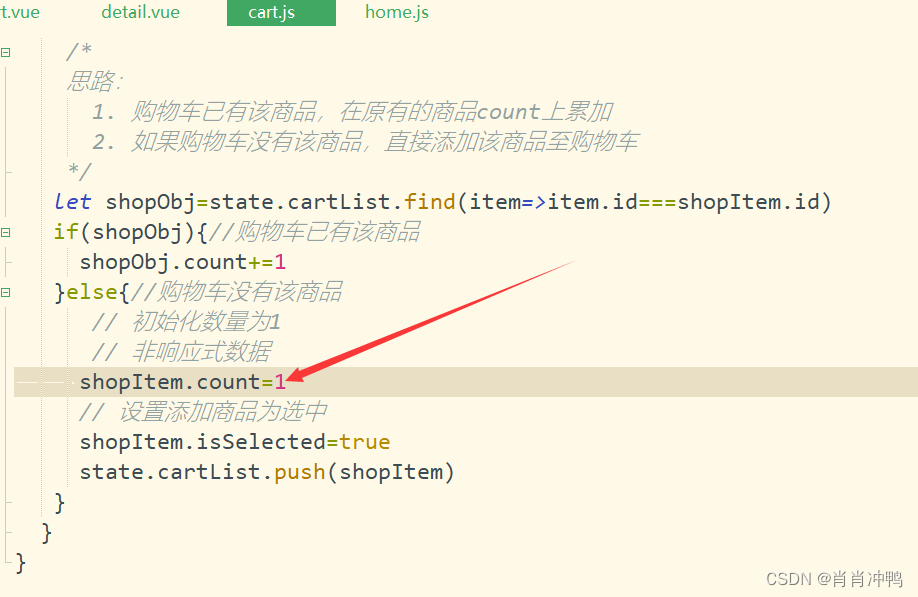
Task: Click the 'push' method name
Action: pos(300,472)
